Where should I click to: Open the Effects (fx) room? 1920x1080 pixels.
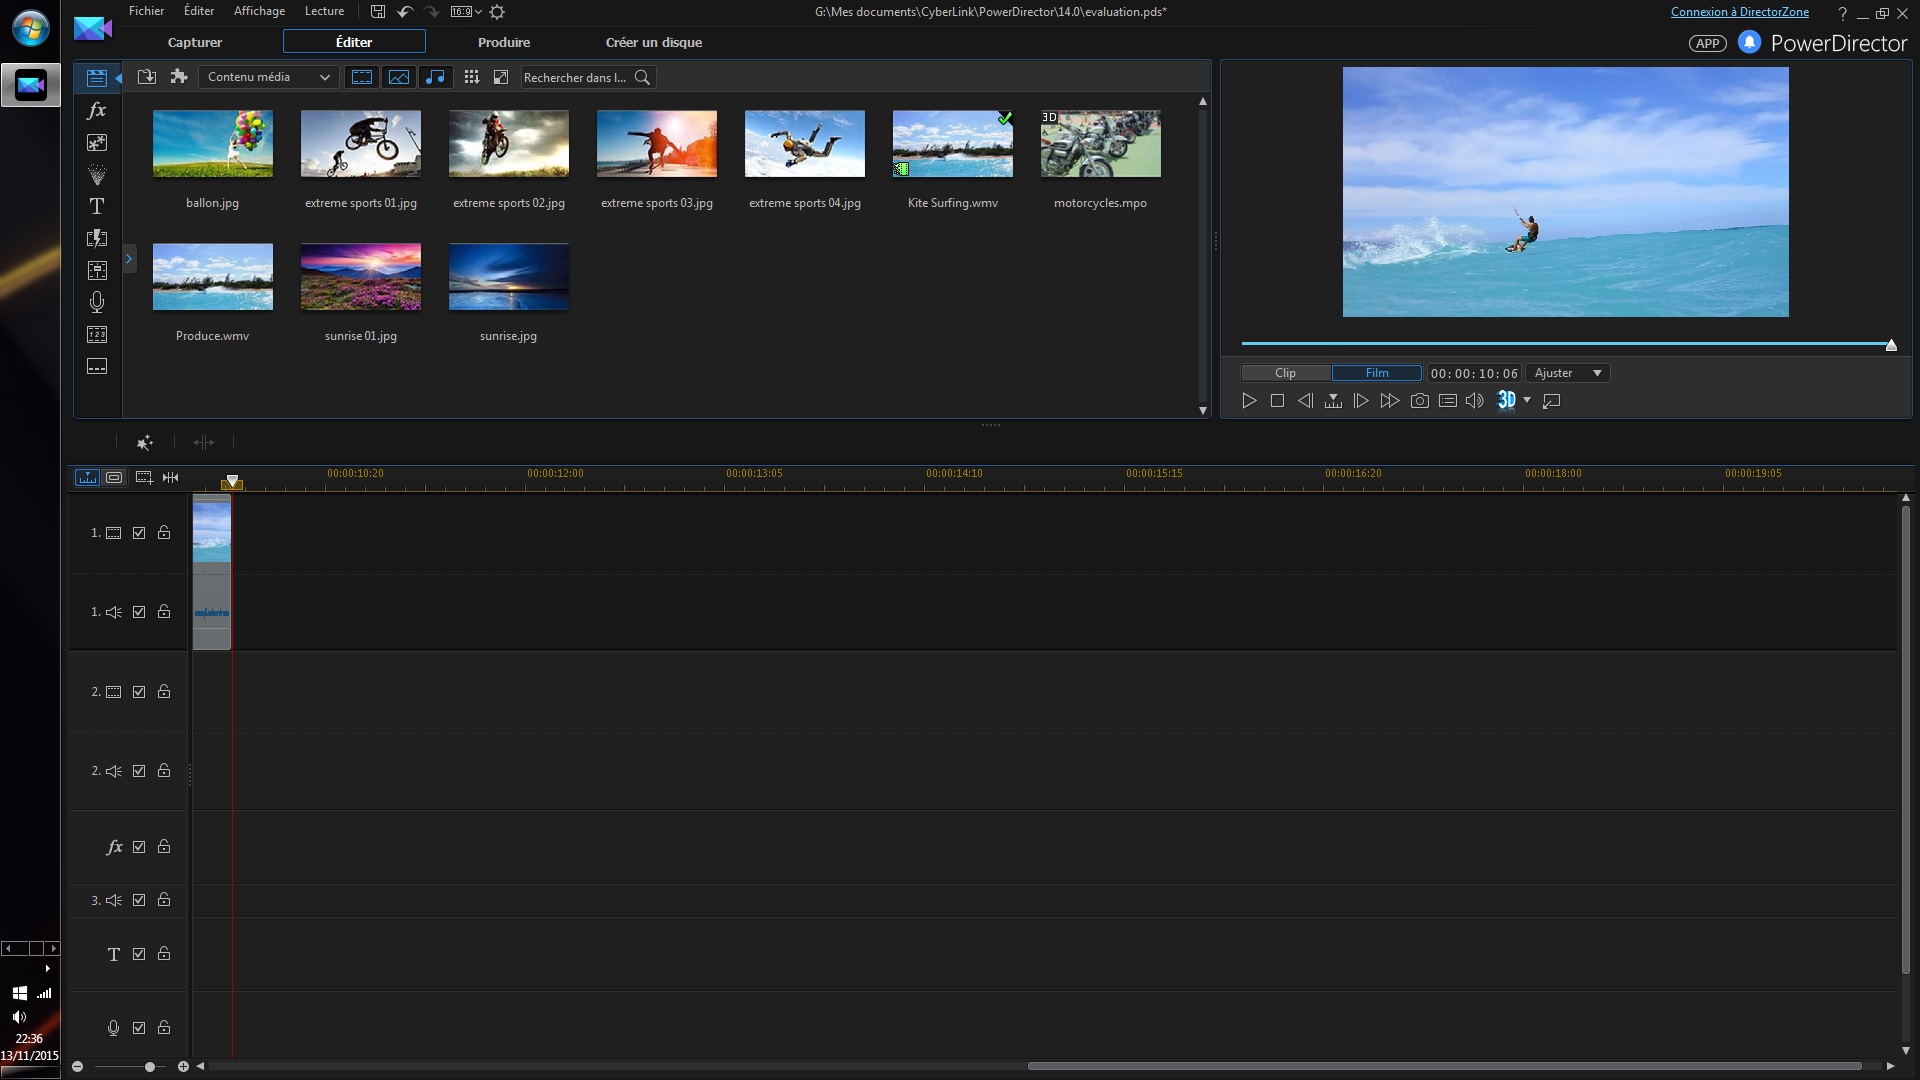point(97,110)
